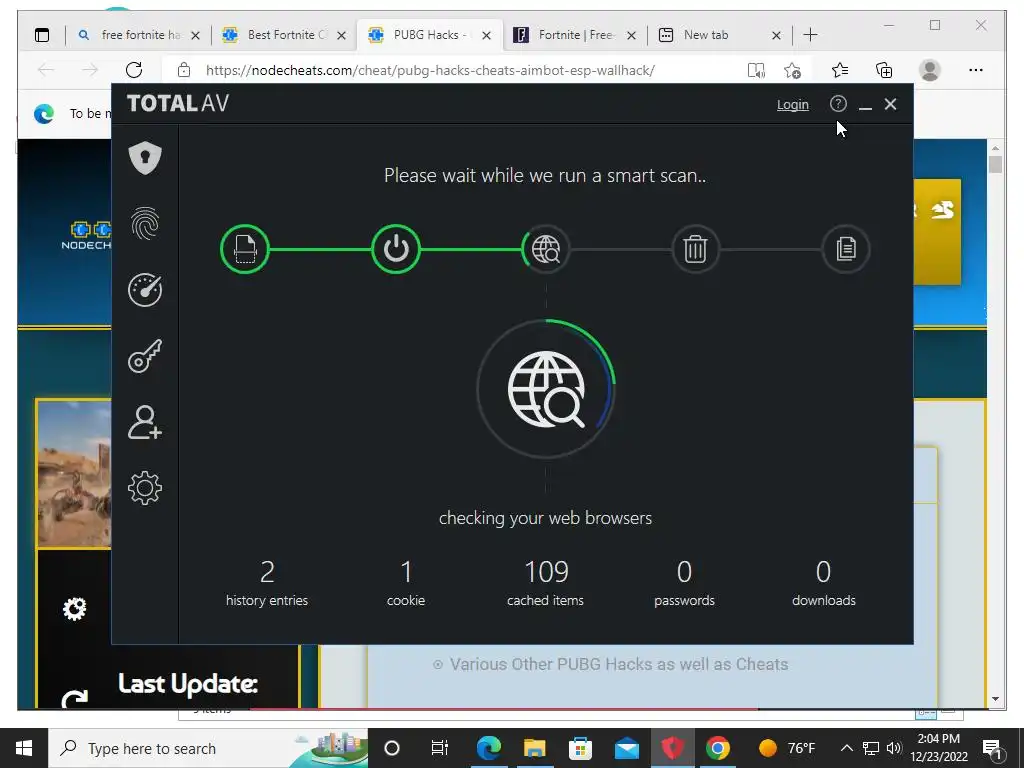1024x768 pixels.
Task: Open Microsoft Store from taskbar
Action: click(x=580, y=748)
